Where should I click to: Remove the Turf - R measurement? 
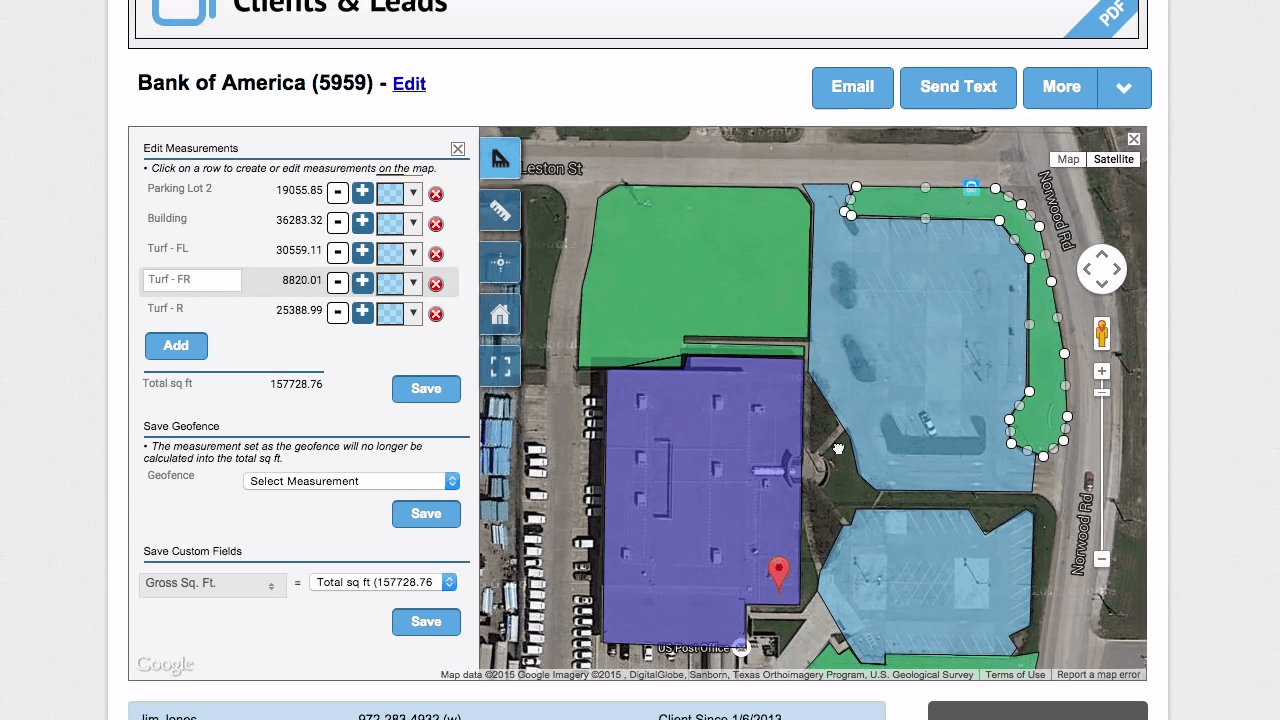435,314
